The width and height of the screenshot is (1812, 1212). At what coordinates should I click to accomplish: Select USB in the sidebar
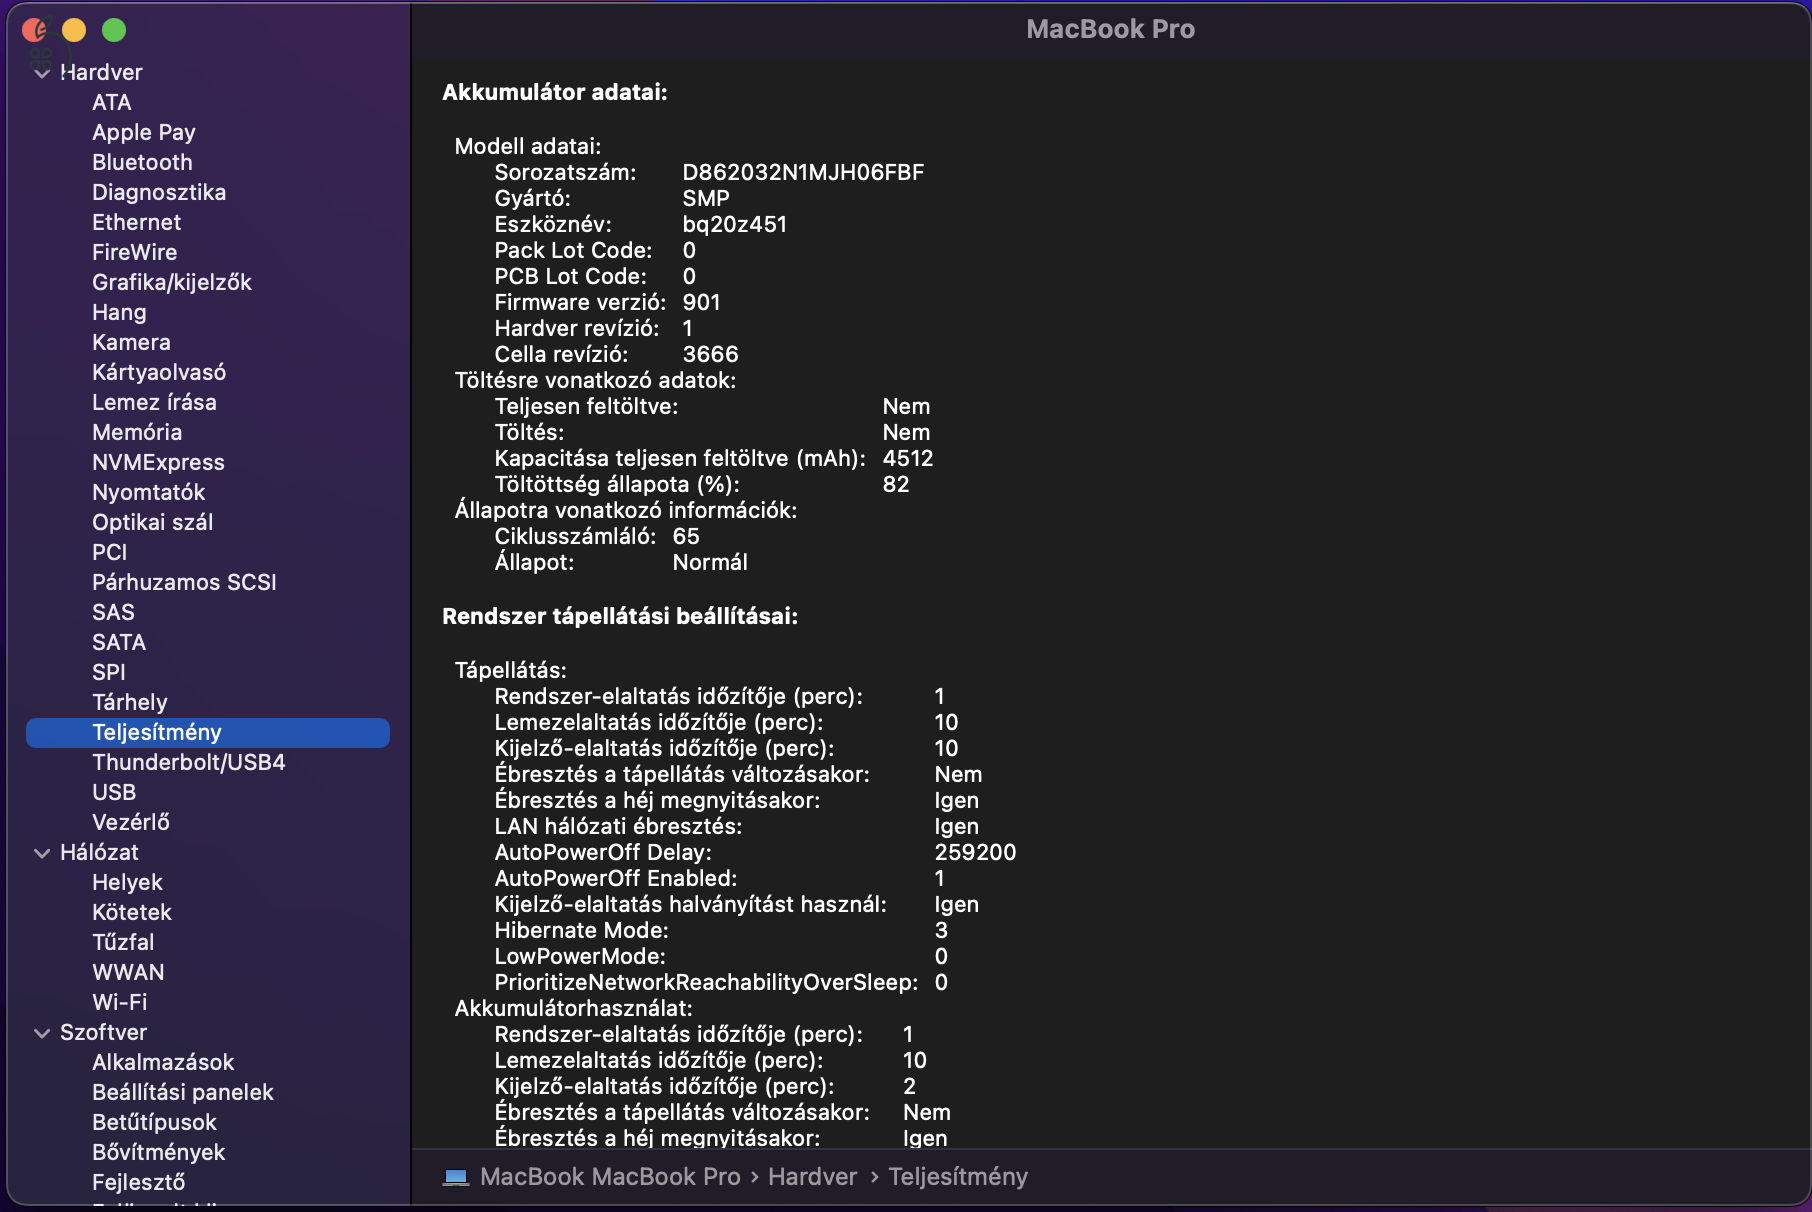point(114,792)
